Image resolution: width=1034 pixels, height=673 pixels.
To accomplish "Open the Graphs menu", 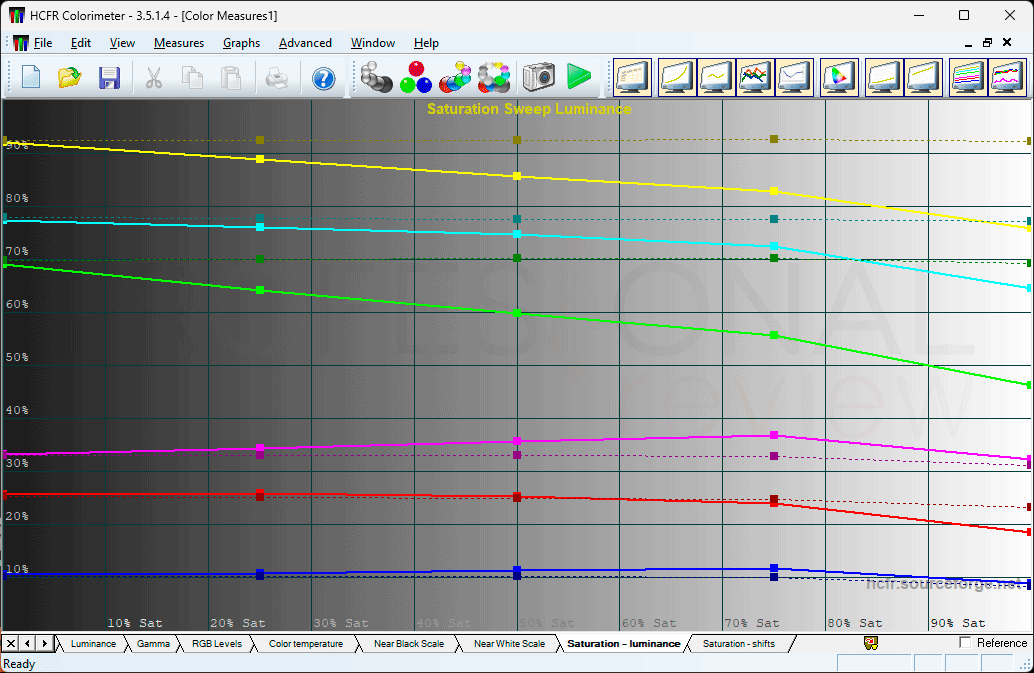I will [241, 43].
